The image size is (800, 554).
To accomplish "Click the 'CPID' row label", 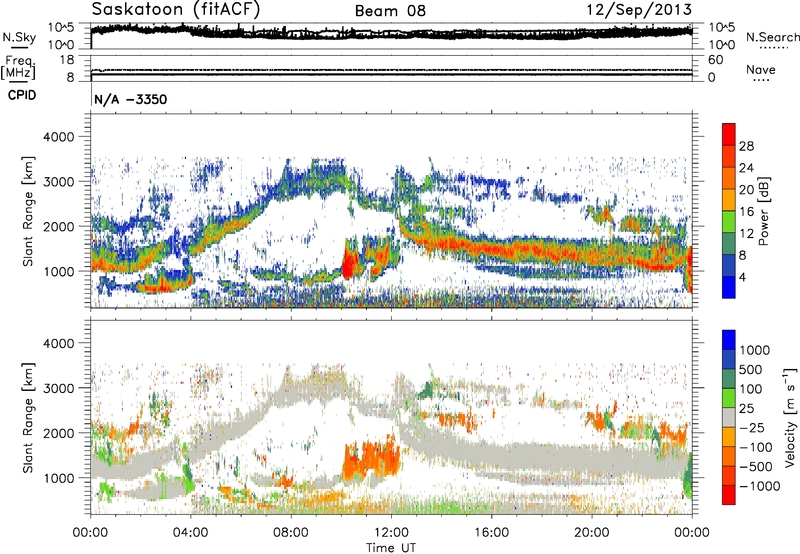I will pyautogui.click(x=22, y=95).
